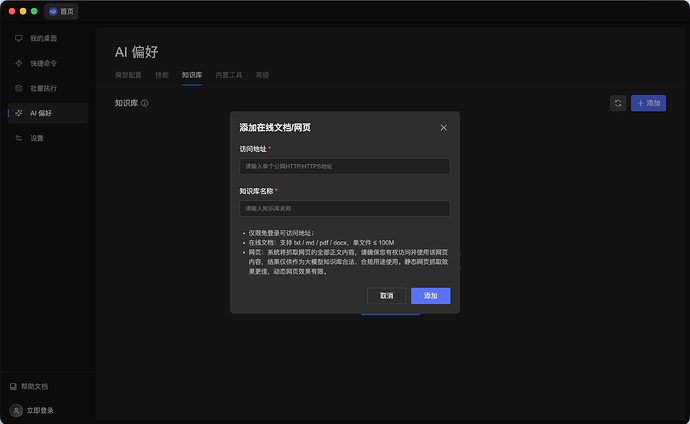The width and height of the screenshot is (690, 424).
Task: Open 批量执行 in the sidebar
Action: [48, 88]
